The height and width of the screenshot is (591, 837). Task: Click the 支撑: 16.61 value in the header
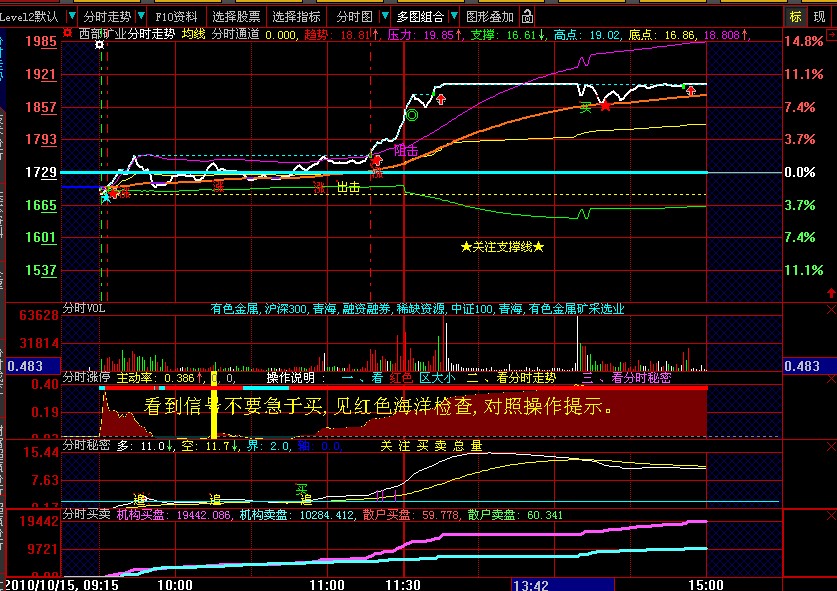[x=508, y=35]
